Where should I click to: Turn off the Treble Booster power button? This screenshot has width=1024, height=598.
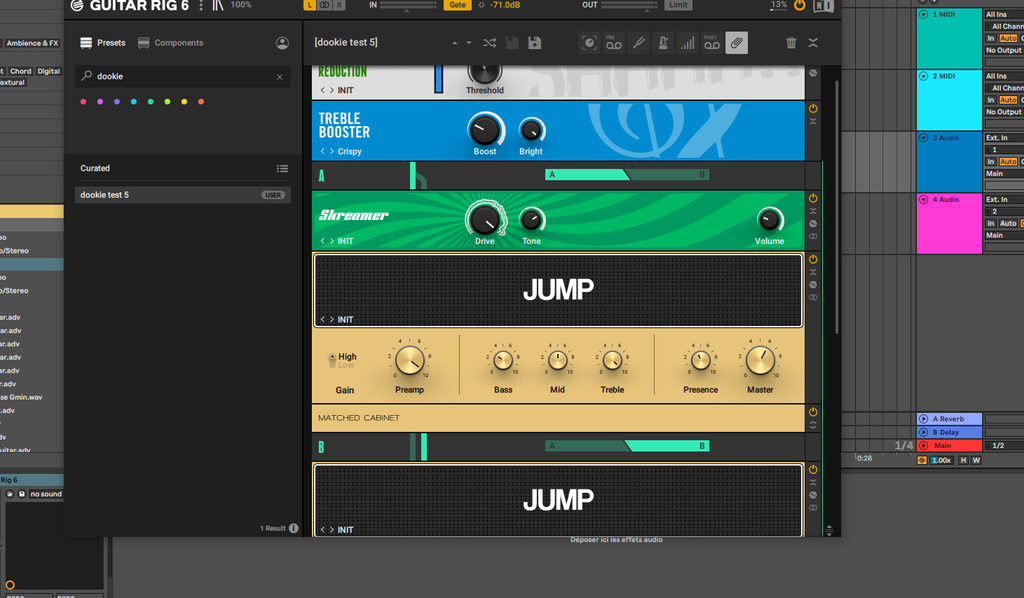[x=813, y=108]
